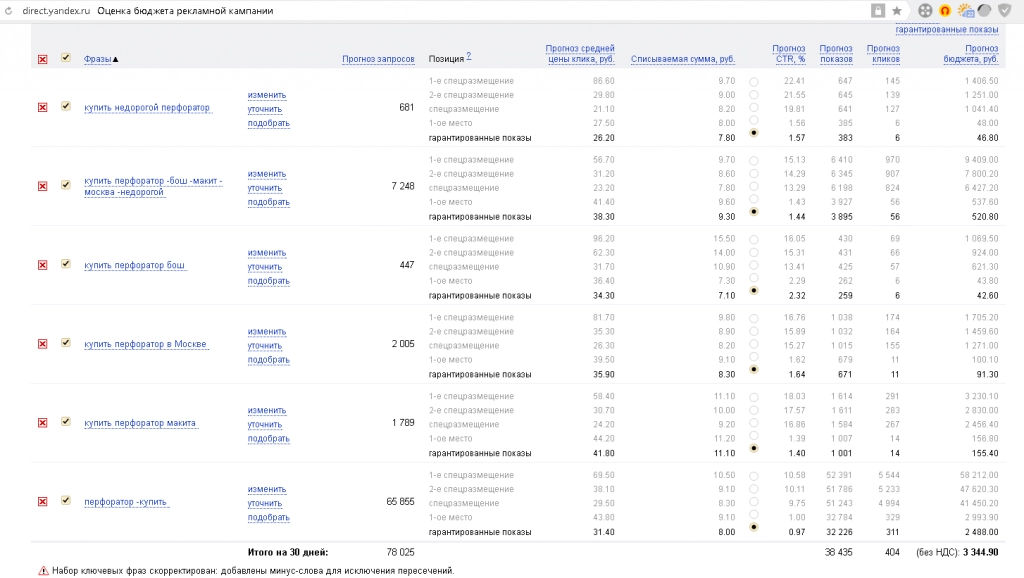Open the weather extension icon
Screen dimensions: 1024x578
[x=965, y=10]
